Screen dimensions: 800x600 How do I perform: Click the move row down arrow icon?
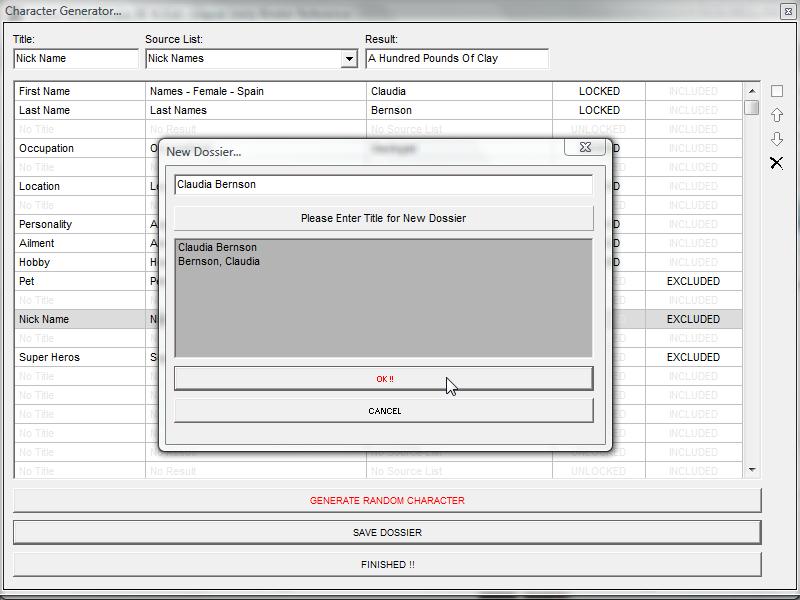pos(776,139)
